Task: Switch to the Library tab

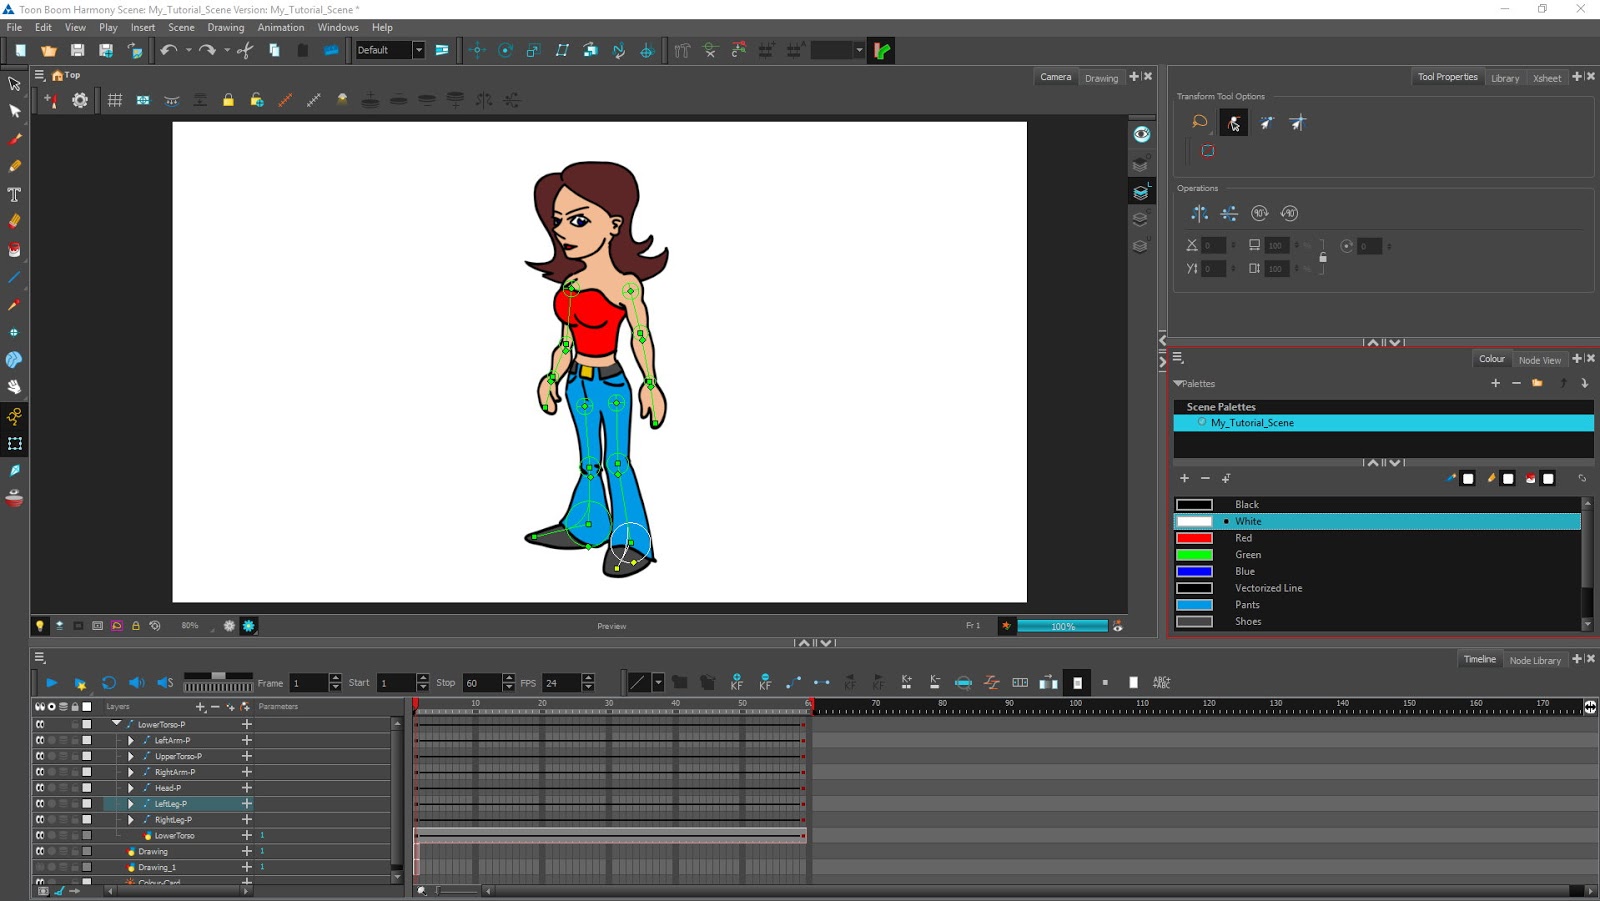Action: pos(1504,78)
